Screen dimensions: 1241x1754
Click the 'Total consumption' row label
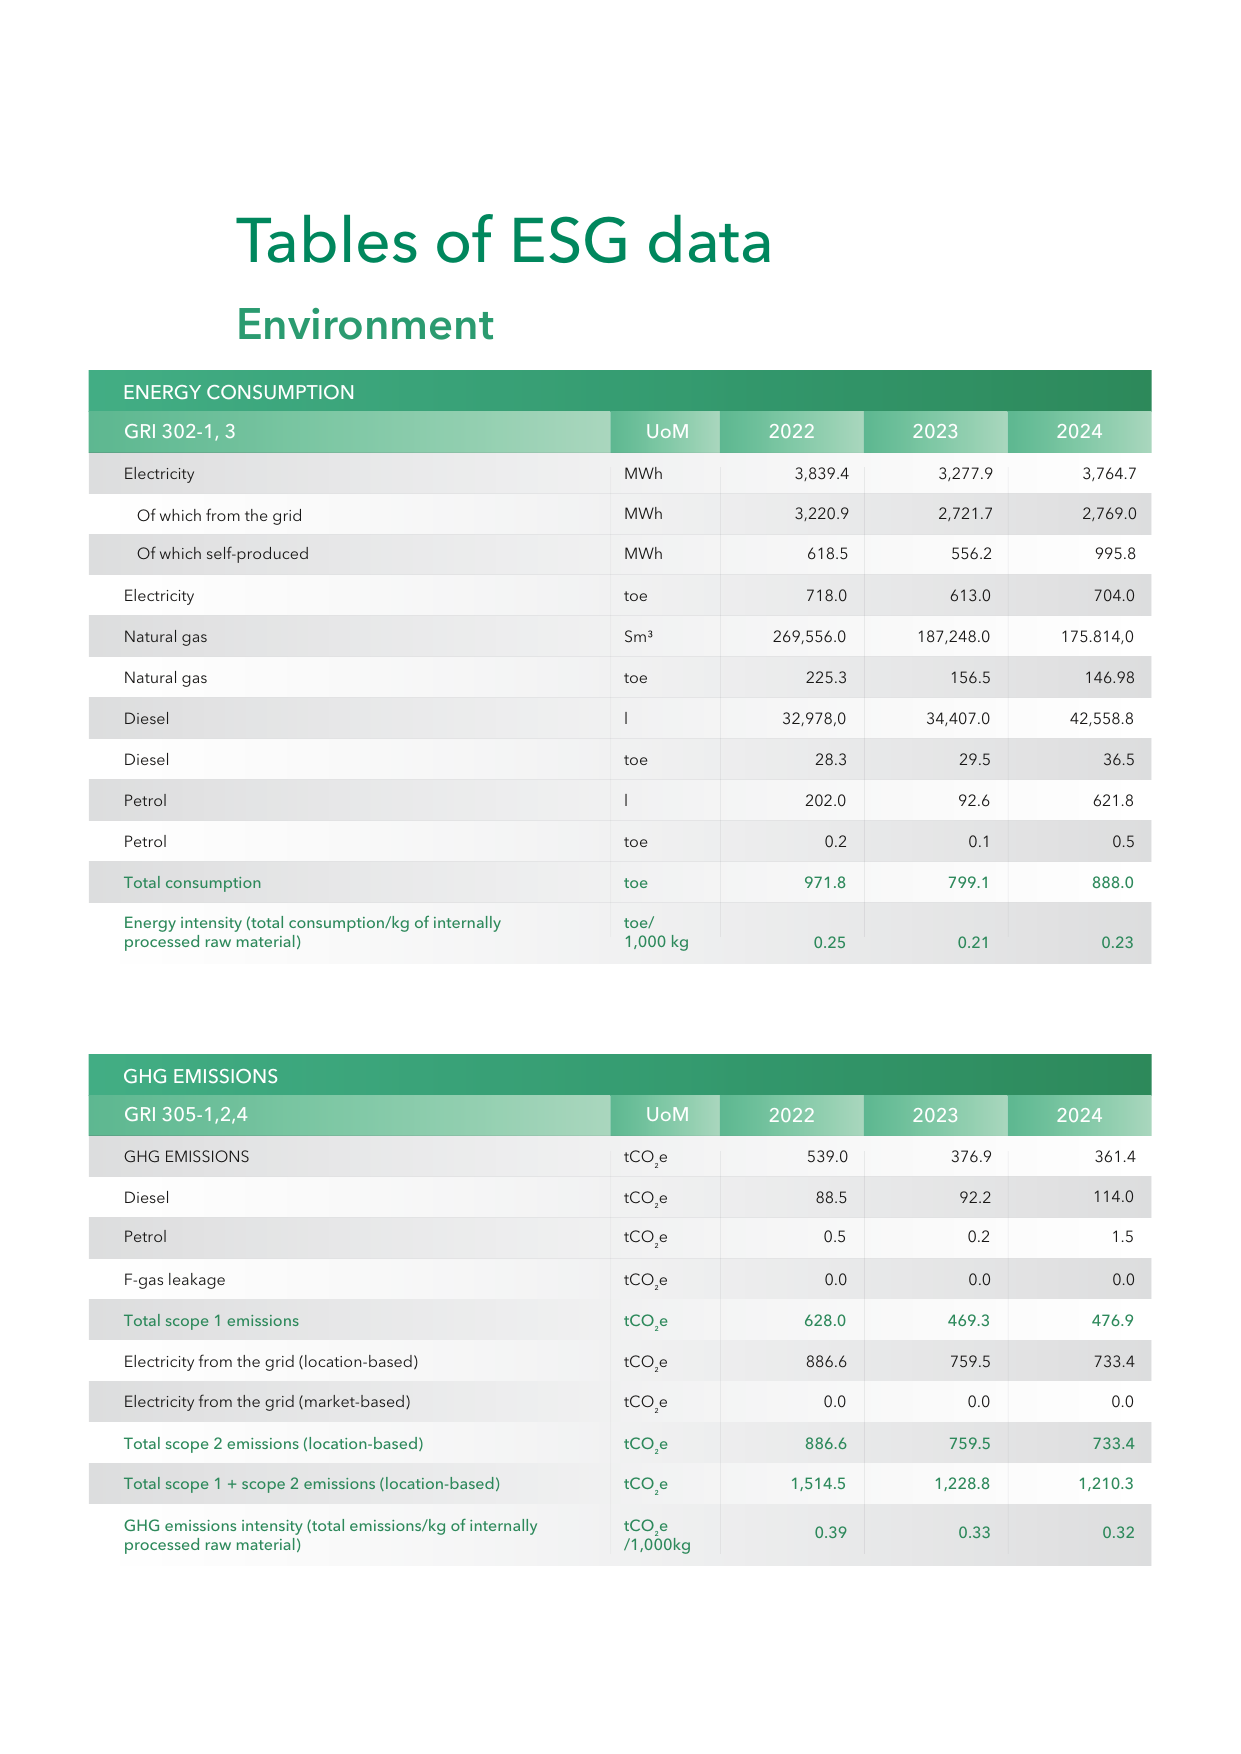click(192, 882)
